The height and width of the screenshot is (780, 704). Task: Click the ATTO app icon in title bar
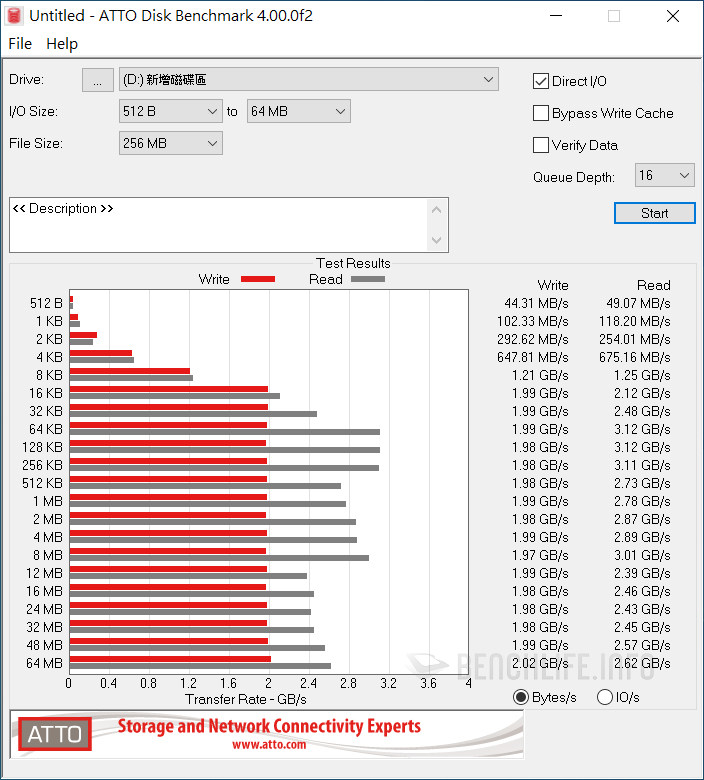pyautogui.click(x=15, y=16)
